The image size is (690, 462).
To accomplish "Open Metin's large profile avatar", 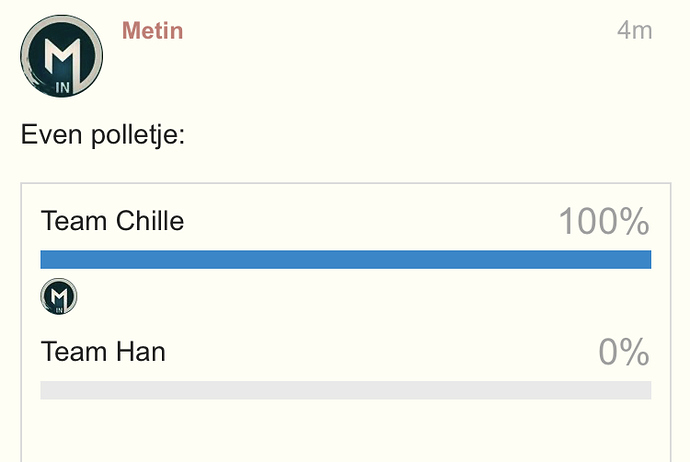I will [62, 56].
